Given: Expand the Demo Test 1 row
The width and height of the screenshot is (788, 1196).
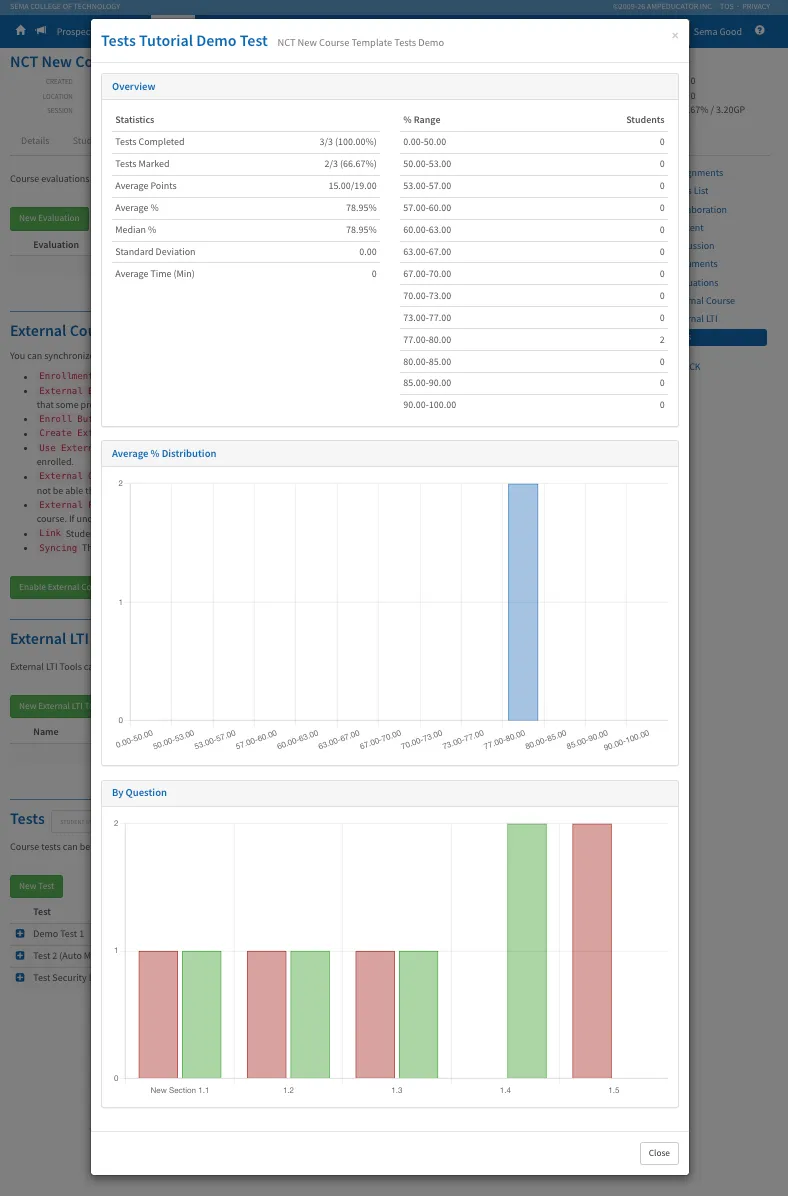Looking at the screenshot, I should point(20,934).
